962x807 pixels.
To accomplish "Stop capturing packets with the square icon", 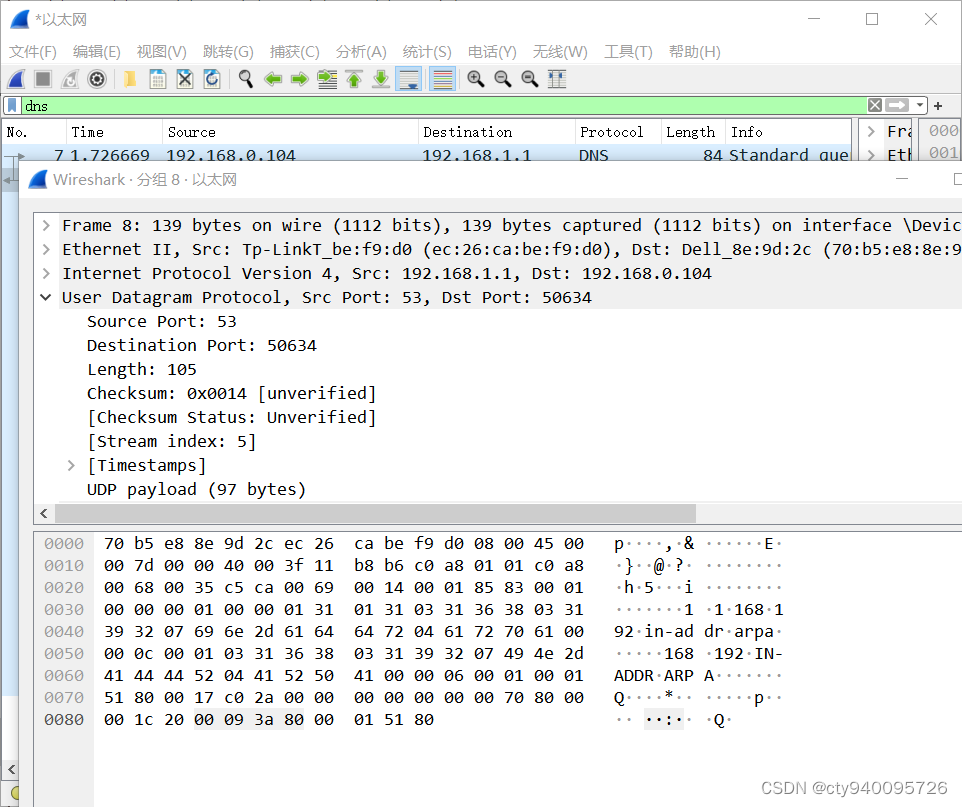I will [x=43, y=79].
